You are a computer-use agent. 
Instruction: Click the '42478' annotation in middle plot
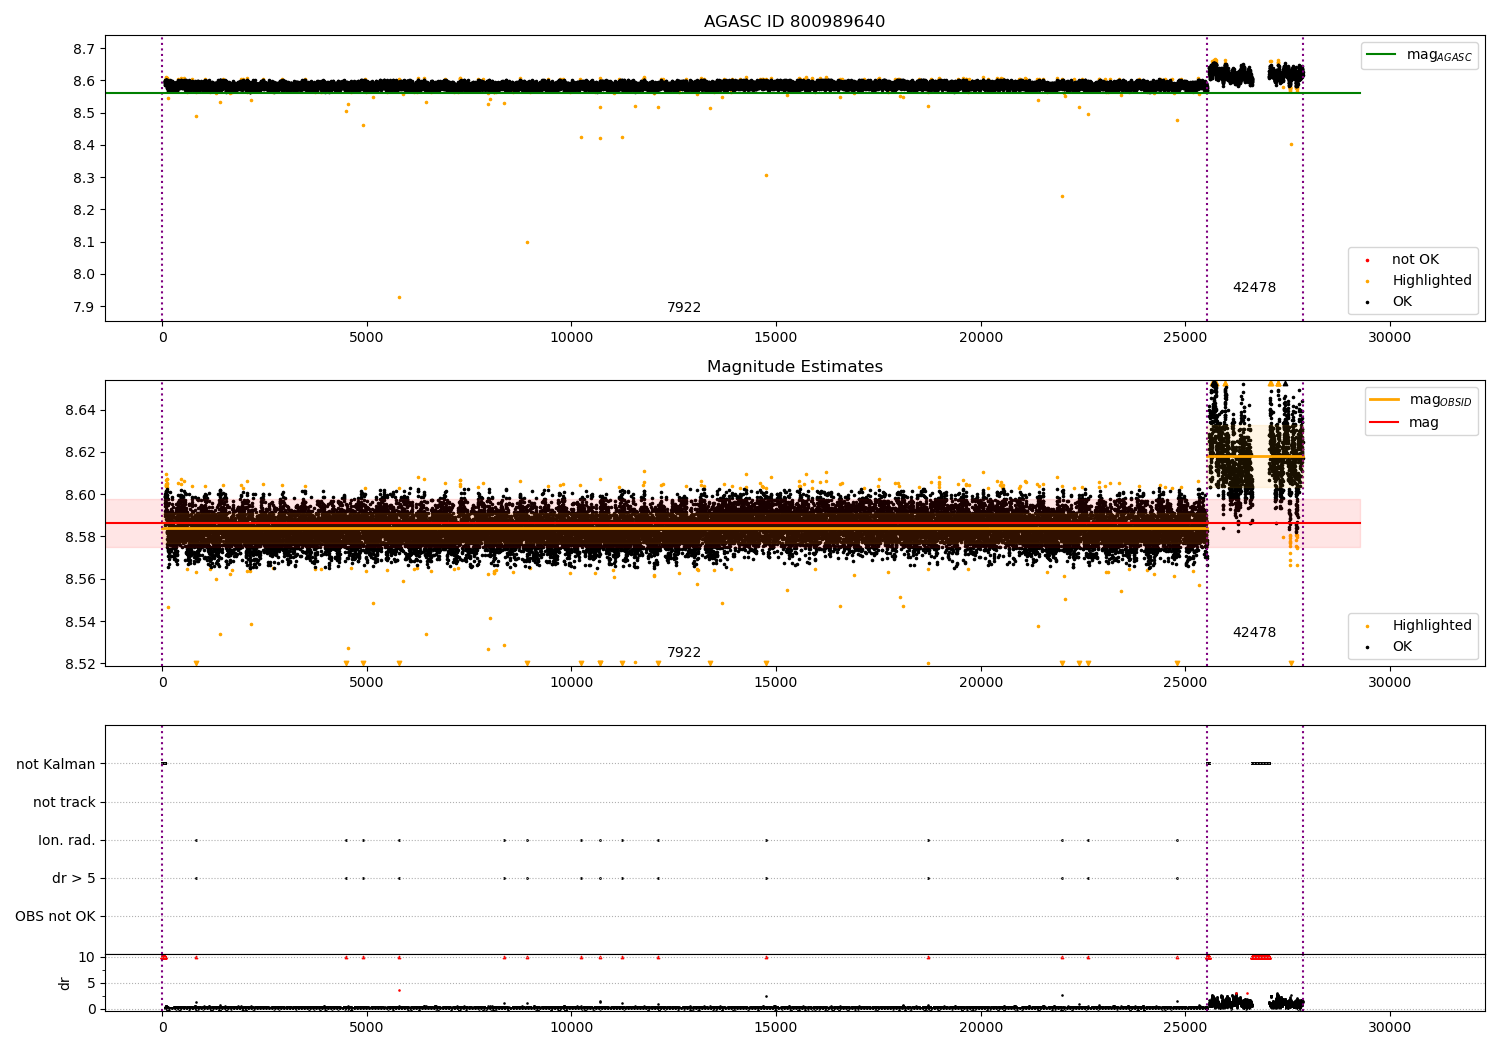[1254, 633]
